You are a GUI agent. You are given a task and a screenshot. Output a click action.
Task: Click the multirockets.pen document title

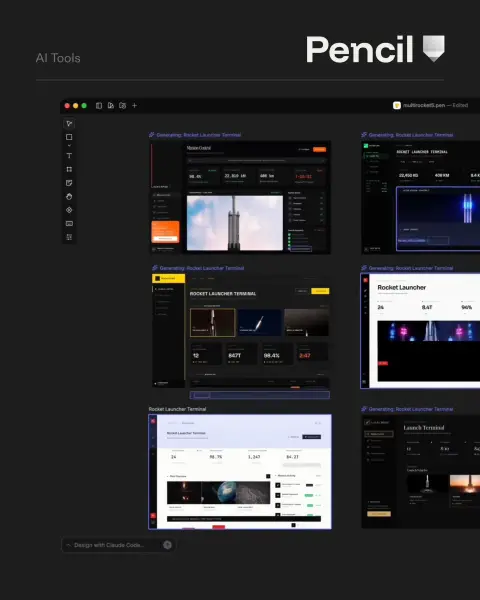pyautogui.click(x=424, y=105)
